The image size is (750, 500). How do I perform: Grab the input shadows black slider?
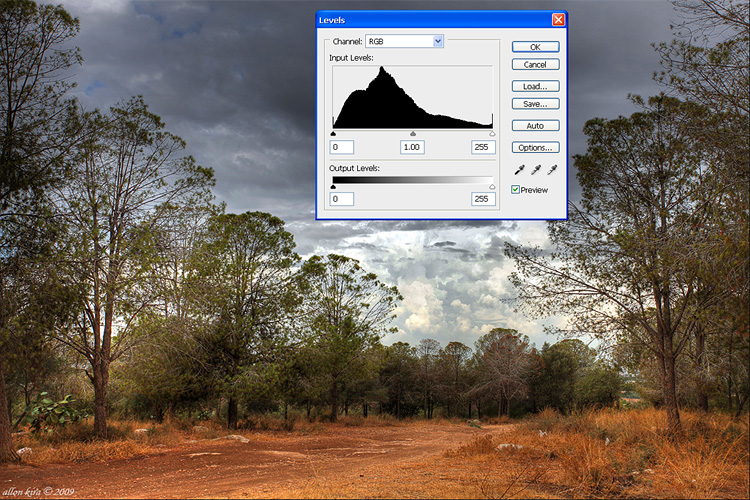tap(333, 133)
